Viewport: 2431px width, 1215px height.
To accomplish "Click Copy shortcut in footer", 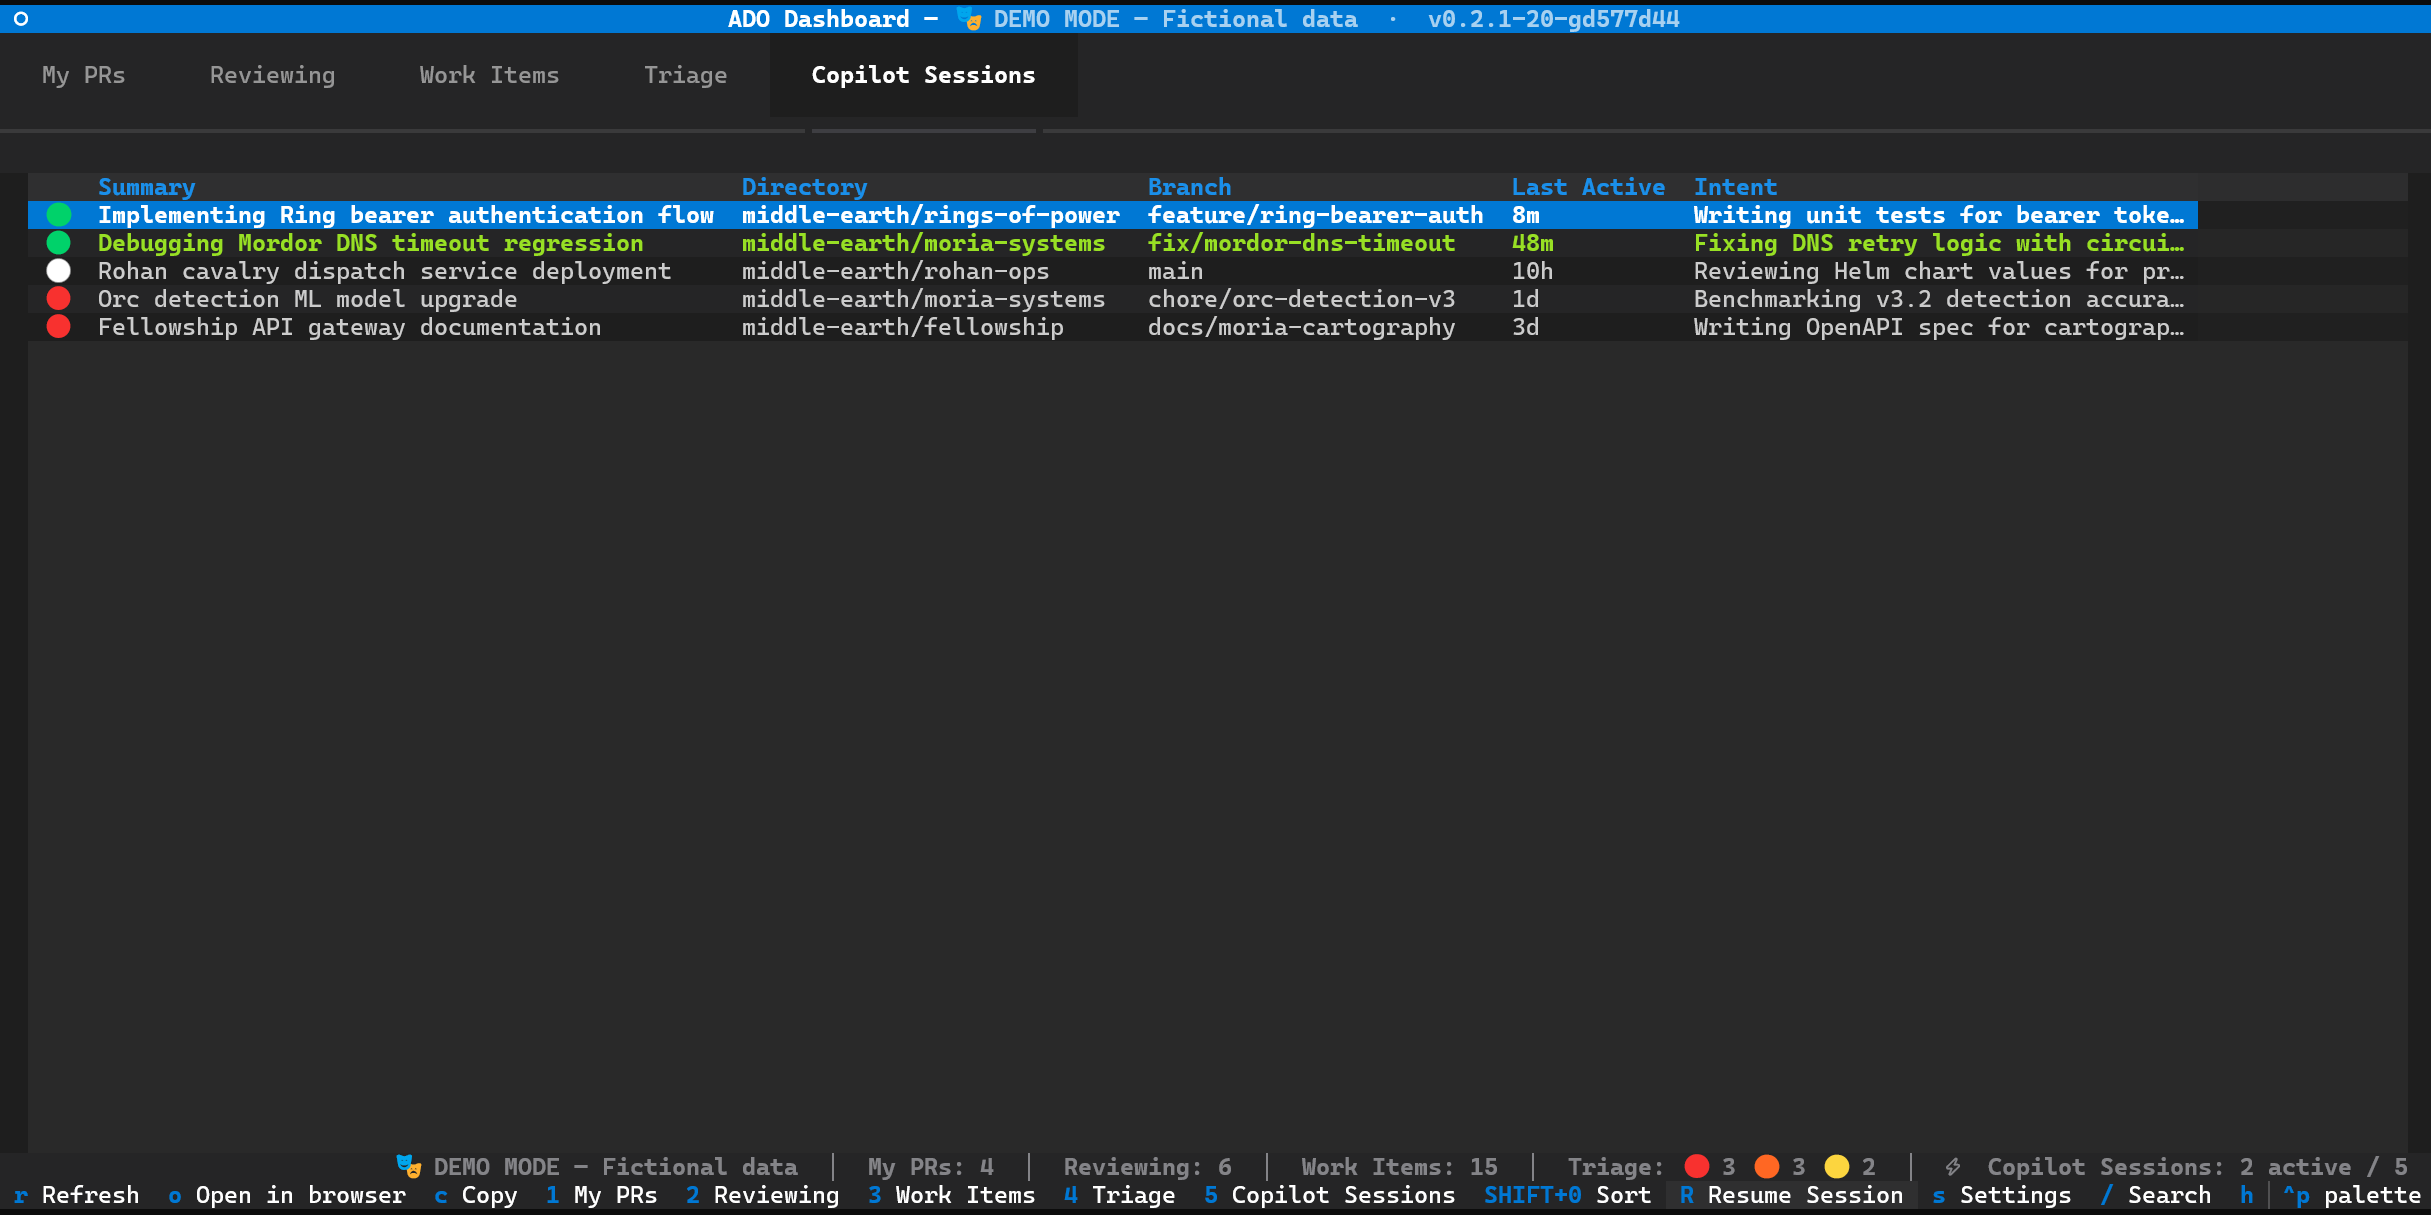I will [476, 1195].
